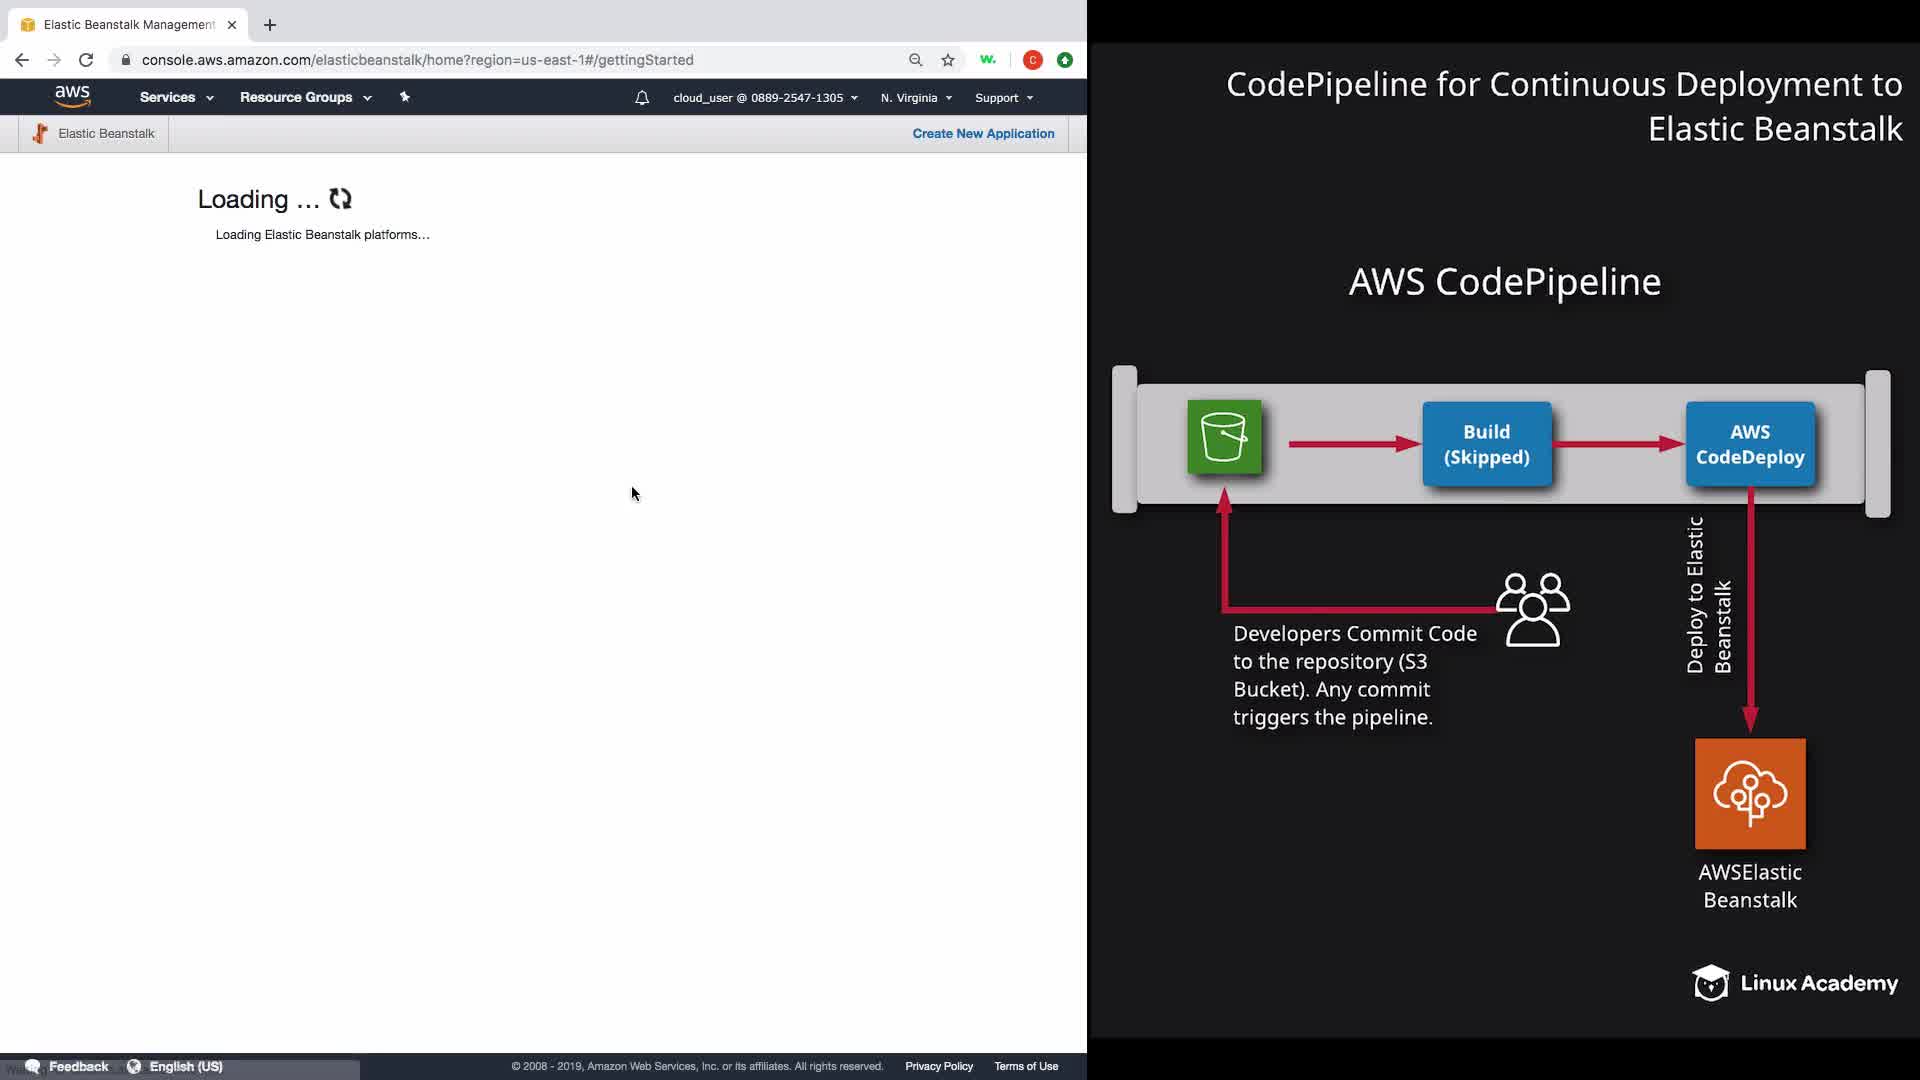The height and width of the screenshot is (1080, 1920).
Task: Click Create New Application link
Action: pos(983,133)
